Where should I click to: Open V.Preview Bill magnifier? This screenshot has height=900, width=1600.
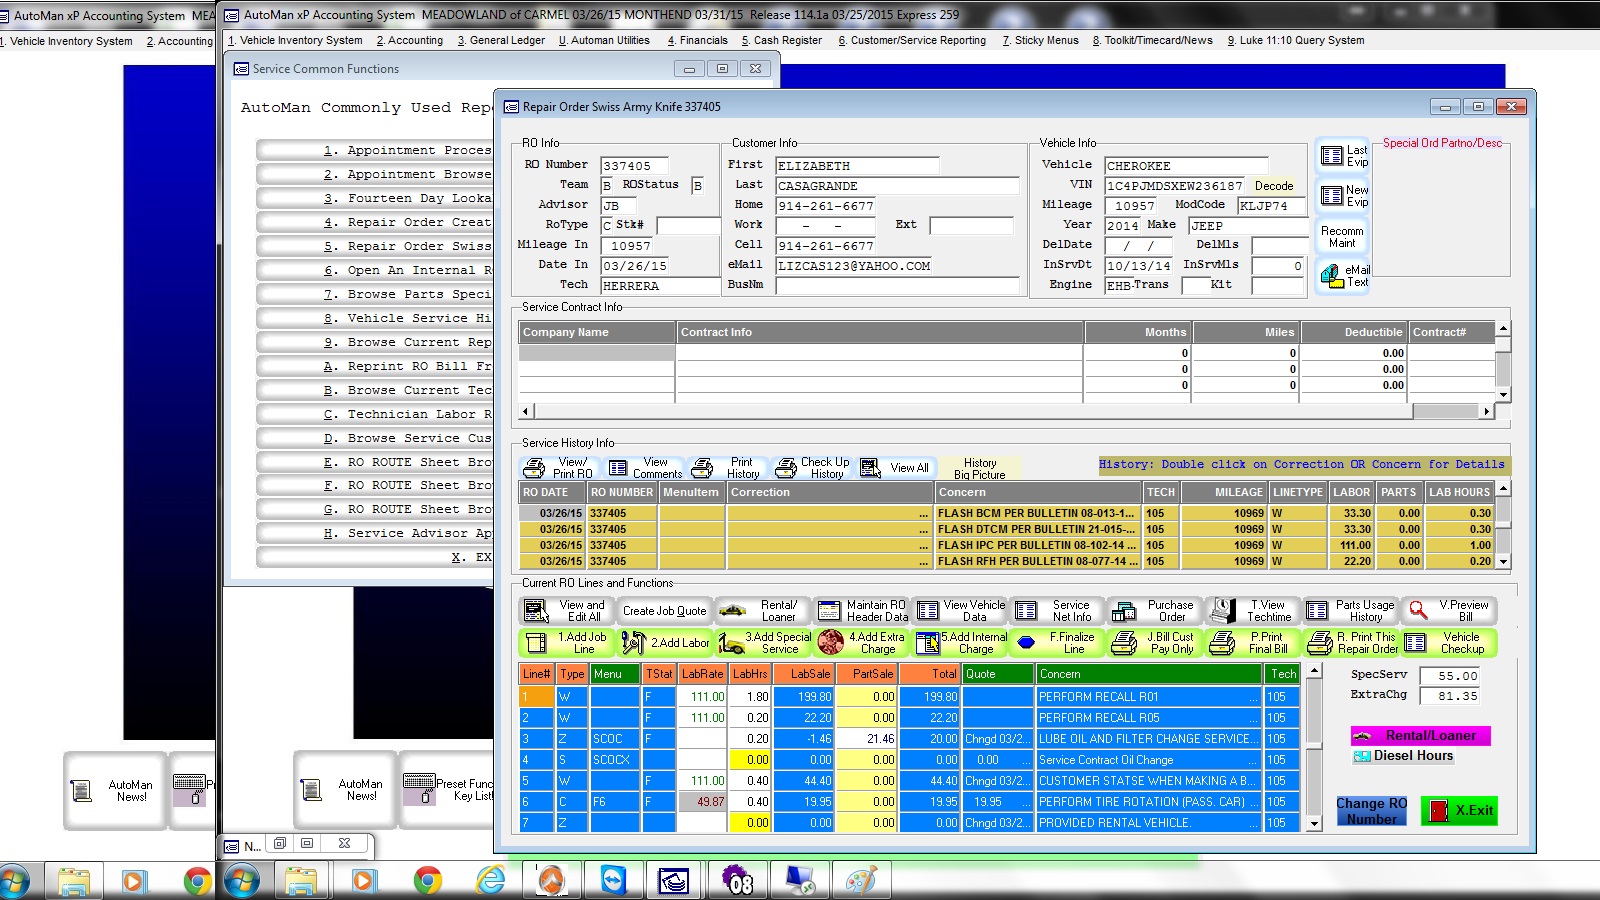pos(1418,611)
